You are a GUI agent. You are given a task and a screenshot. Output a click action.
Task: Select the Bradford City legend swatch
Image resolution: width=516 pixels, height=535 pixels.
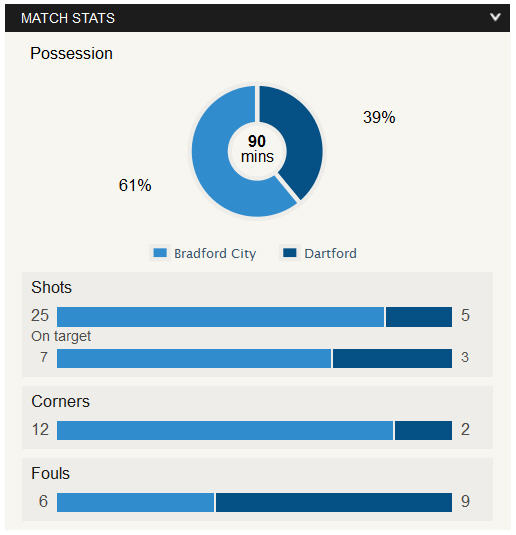tap(160, 253)
